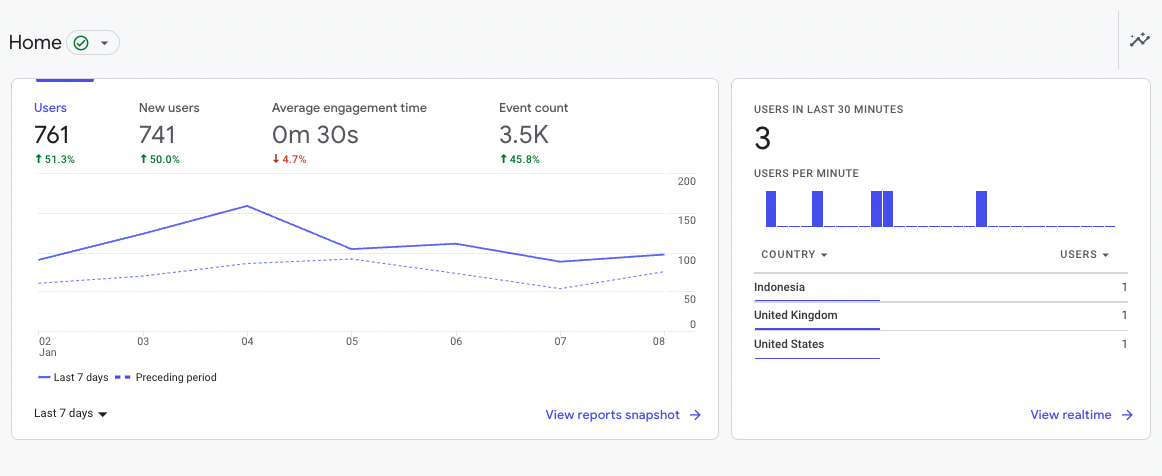Click the Insights sparkle icon
Image resolution: width=1162 pixels, height=476 pixels.
coord(1139,40)
